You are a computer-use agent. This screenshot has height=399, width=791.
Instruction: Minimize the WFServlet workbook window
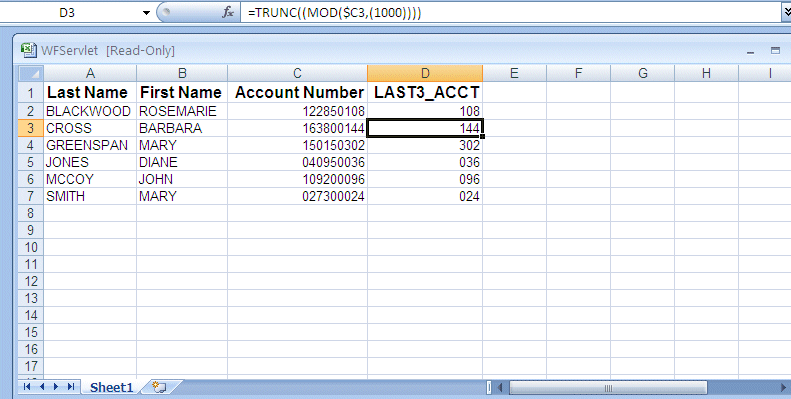(x=751, y=51)
